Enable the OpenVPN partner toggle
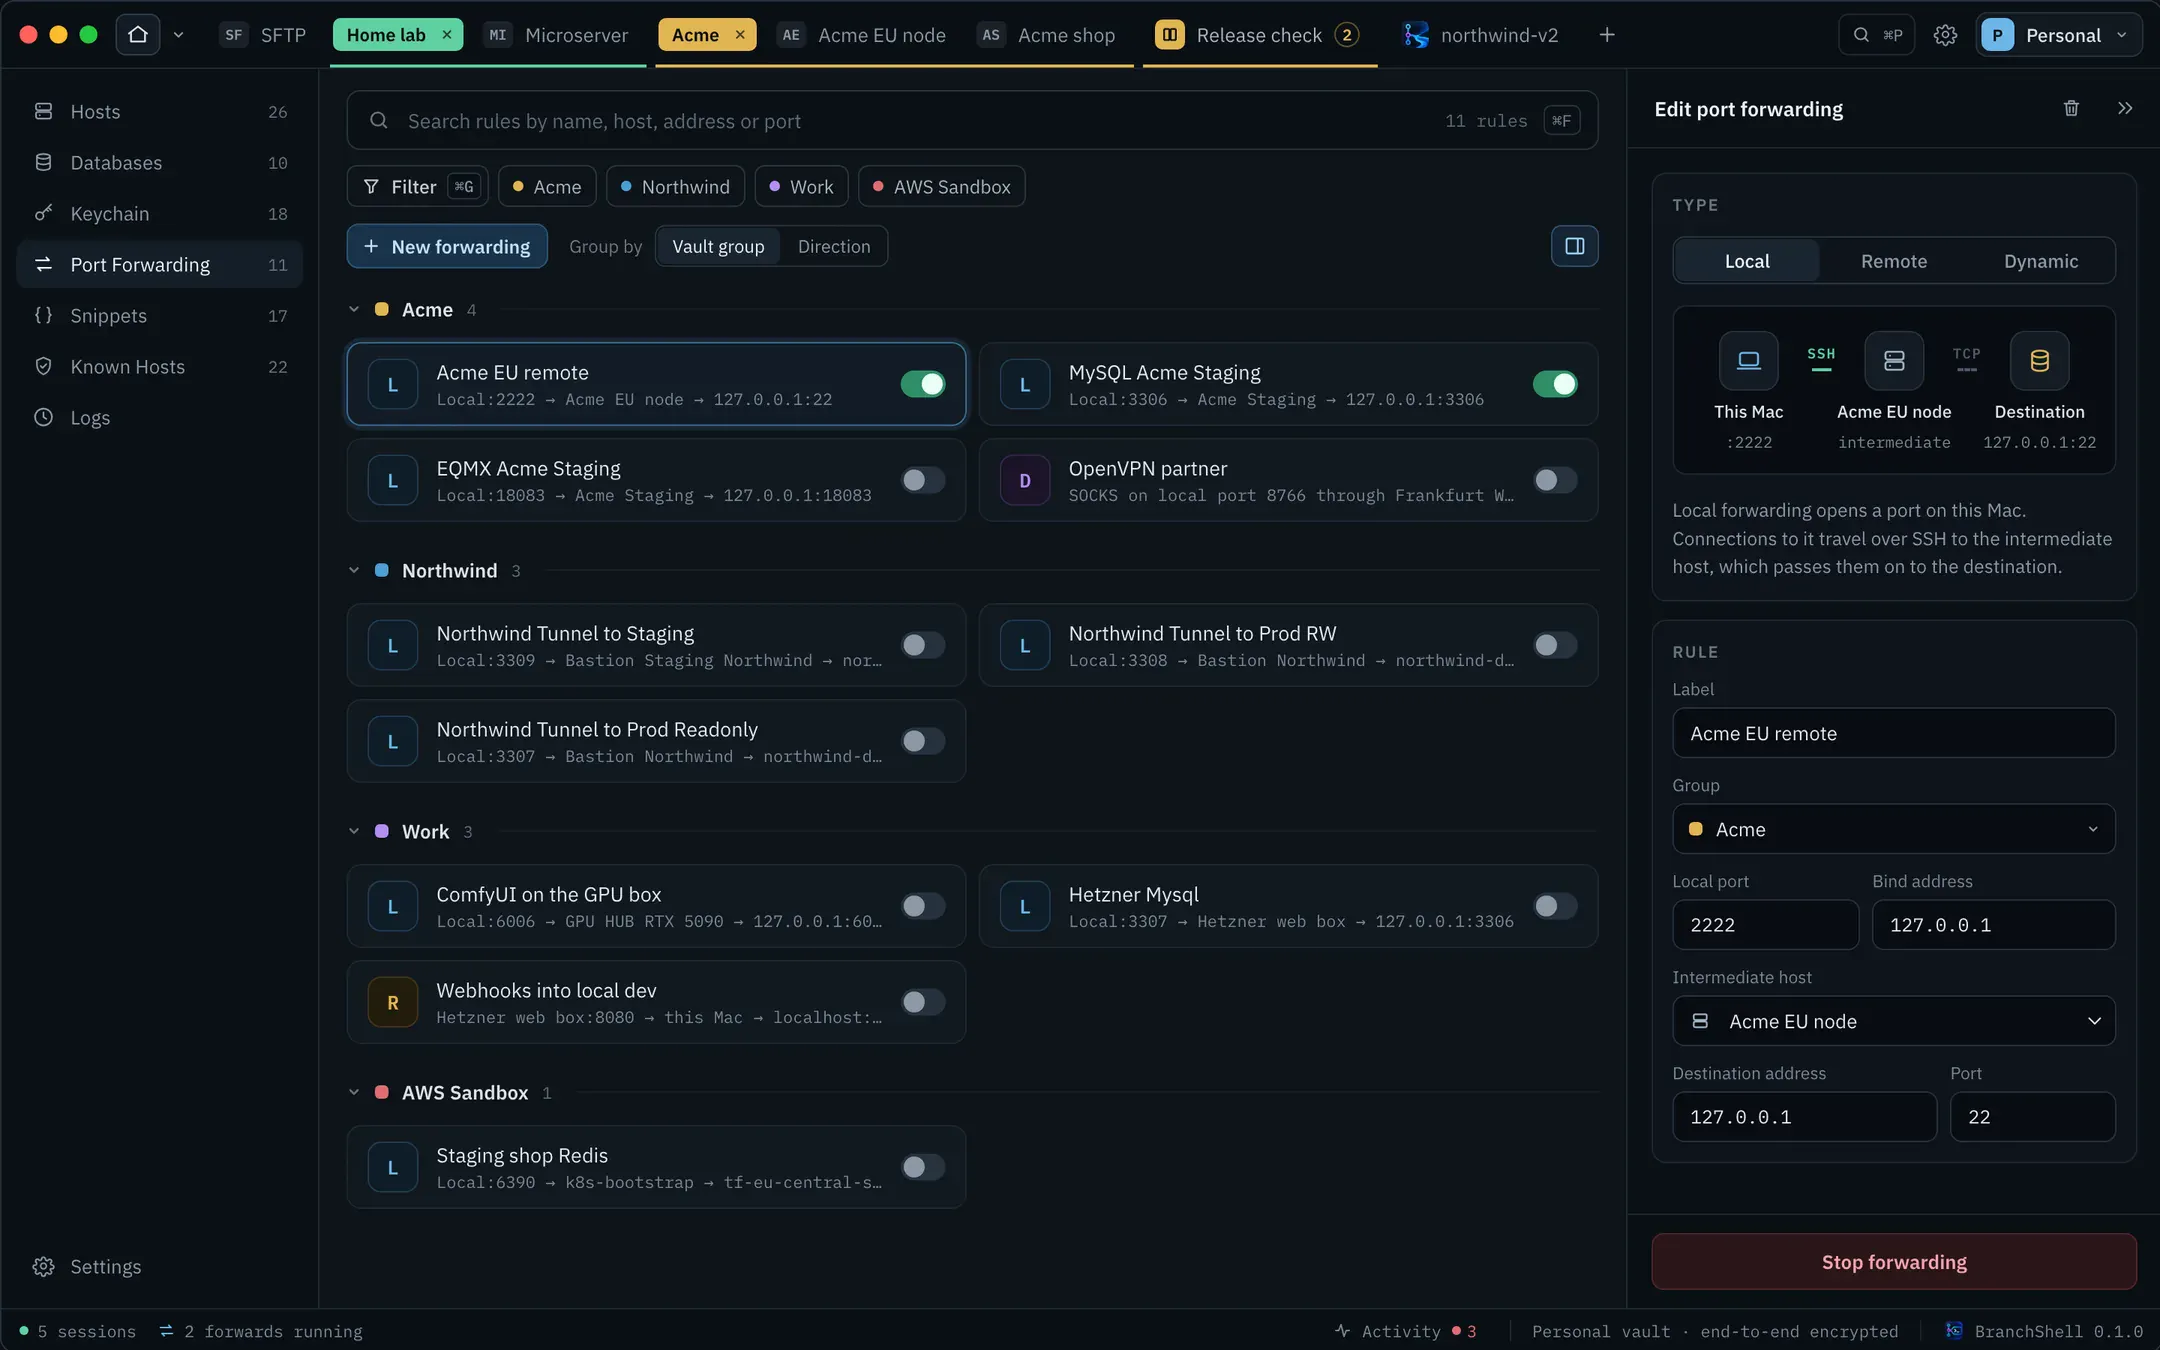The width and height of the screenshot is (2160, 1350). [1555, 480]
